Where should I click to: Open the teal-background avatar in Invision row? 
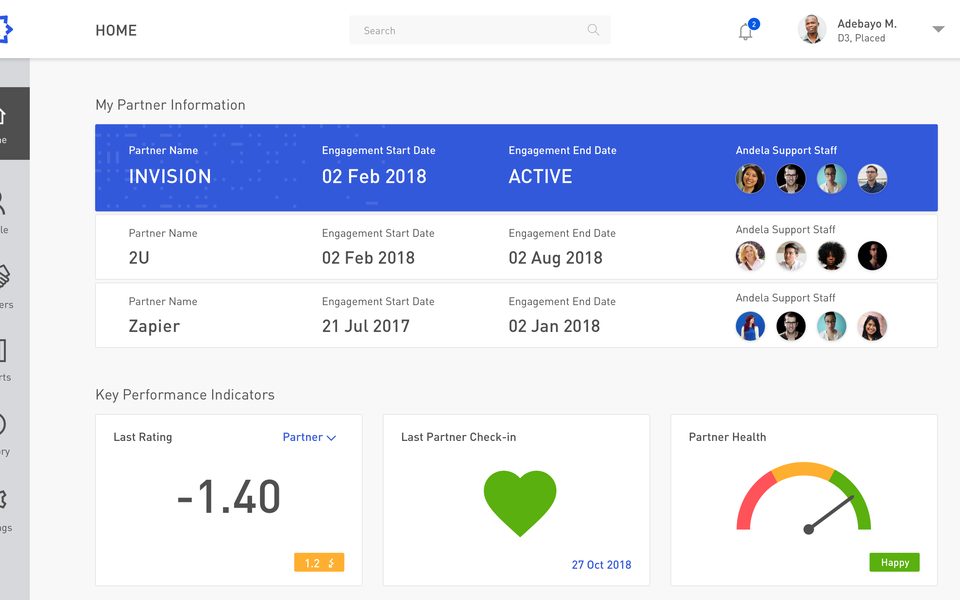tap(831, 179)
